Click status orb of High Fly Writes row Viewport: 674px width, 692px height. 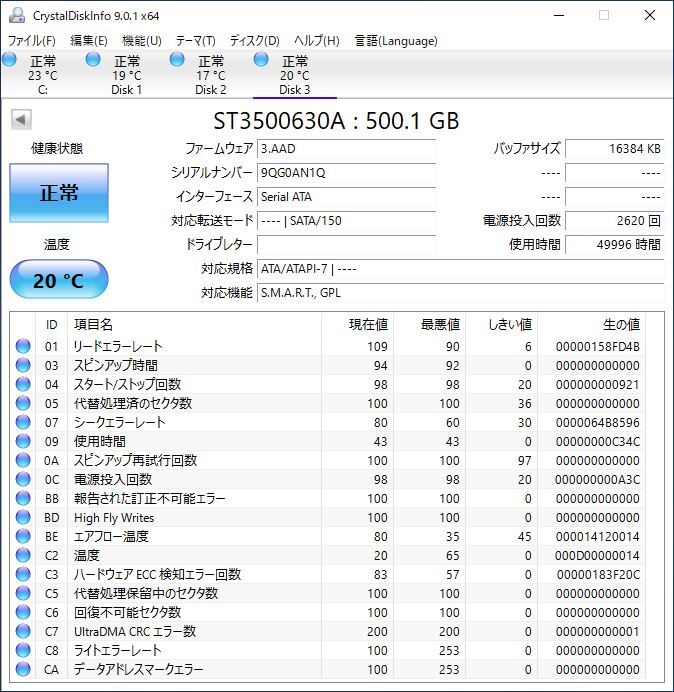coord(23,517)
